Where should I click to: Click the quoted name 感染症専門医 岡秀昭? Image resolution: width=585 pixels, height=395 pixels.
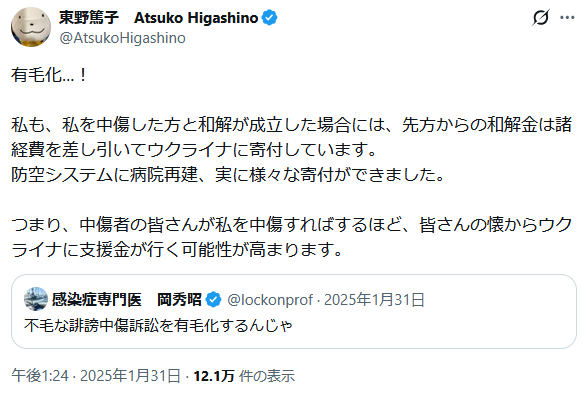click(x=126, y=300)
